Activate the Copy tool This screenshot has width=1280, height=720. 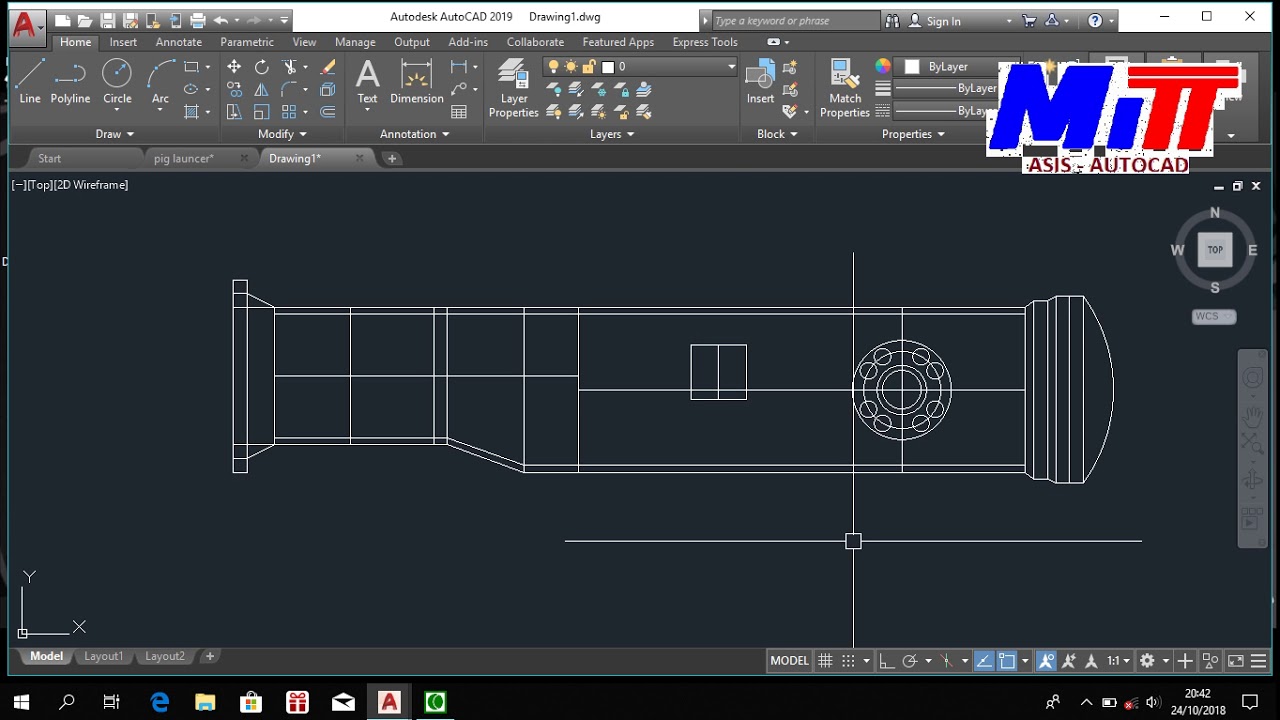pos(234,89)
